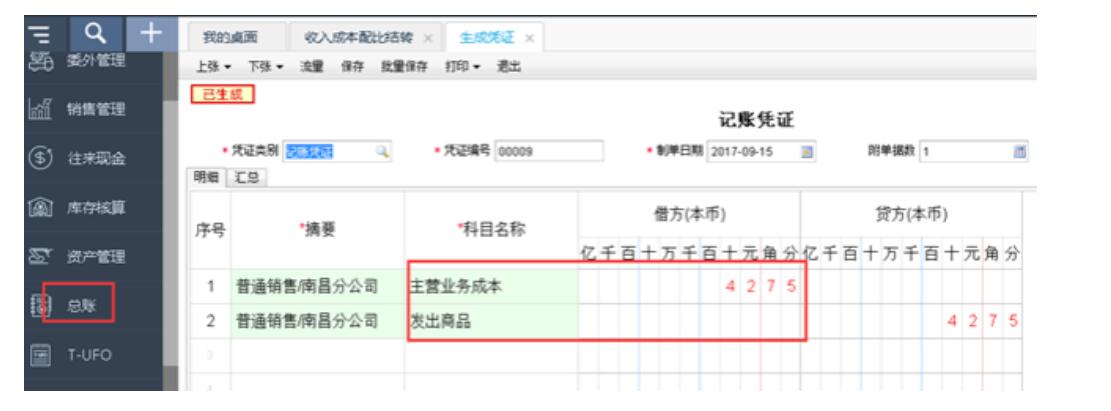Open 往来现金 dollar icon
Image resolution: width=1111 pixels, height=411 pixels.
39,158
